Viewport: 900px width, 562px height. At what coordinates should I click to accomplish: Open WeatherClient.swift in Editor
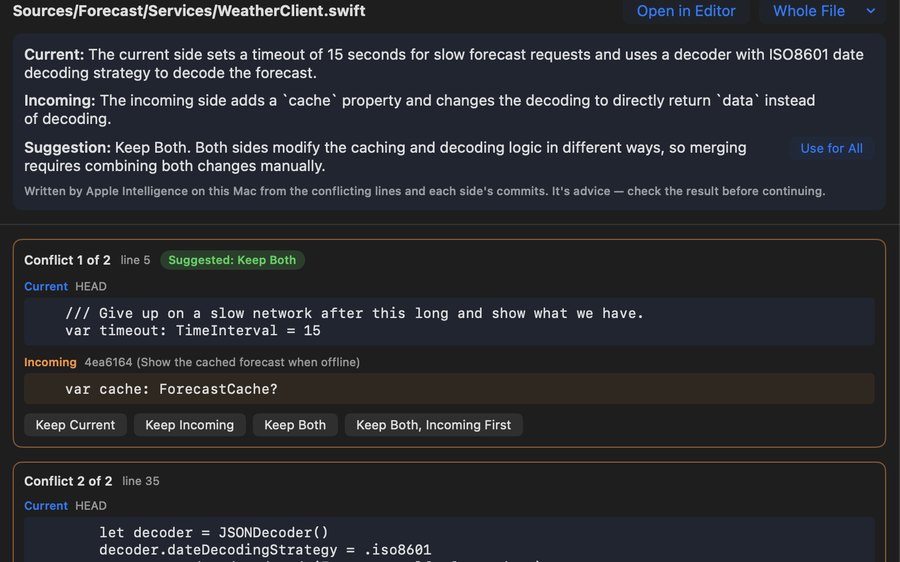point(686,11)
